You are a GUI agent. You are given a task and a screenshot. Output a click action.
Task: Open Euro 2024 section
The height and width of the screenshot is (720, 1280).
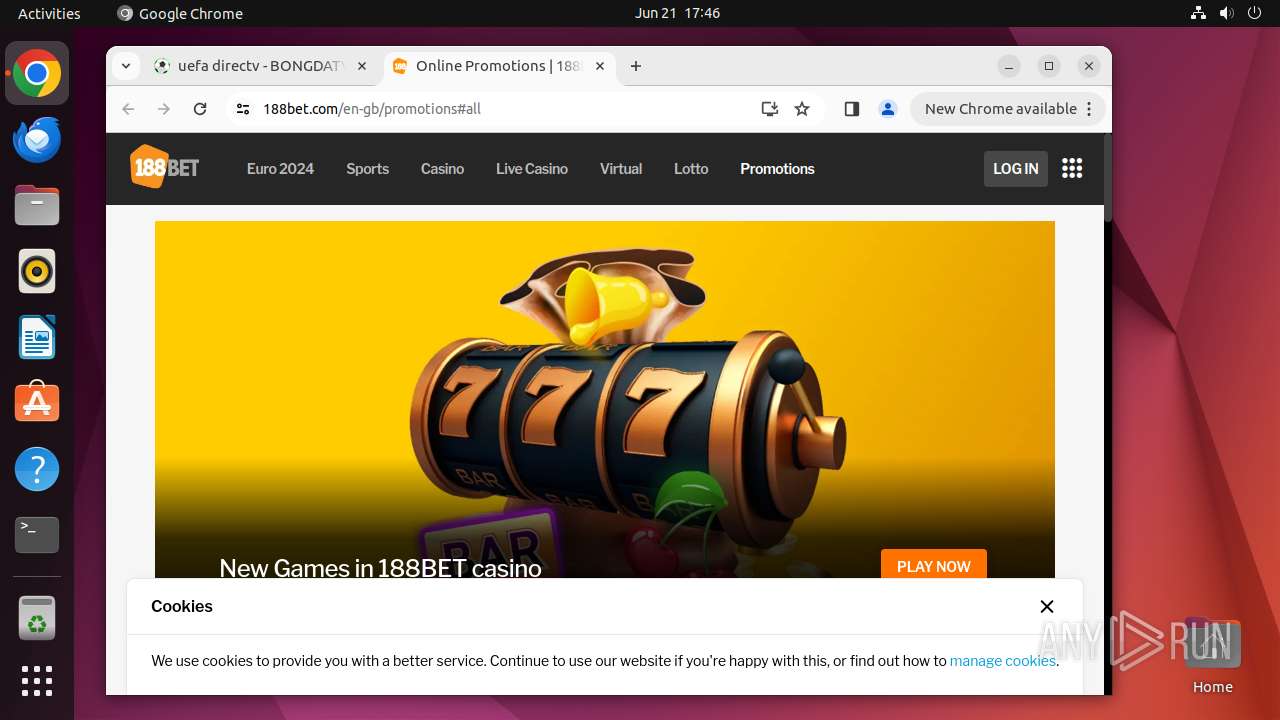(x=280, y=169)
